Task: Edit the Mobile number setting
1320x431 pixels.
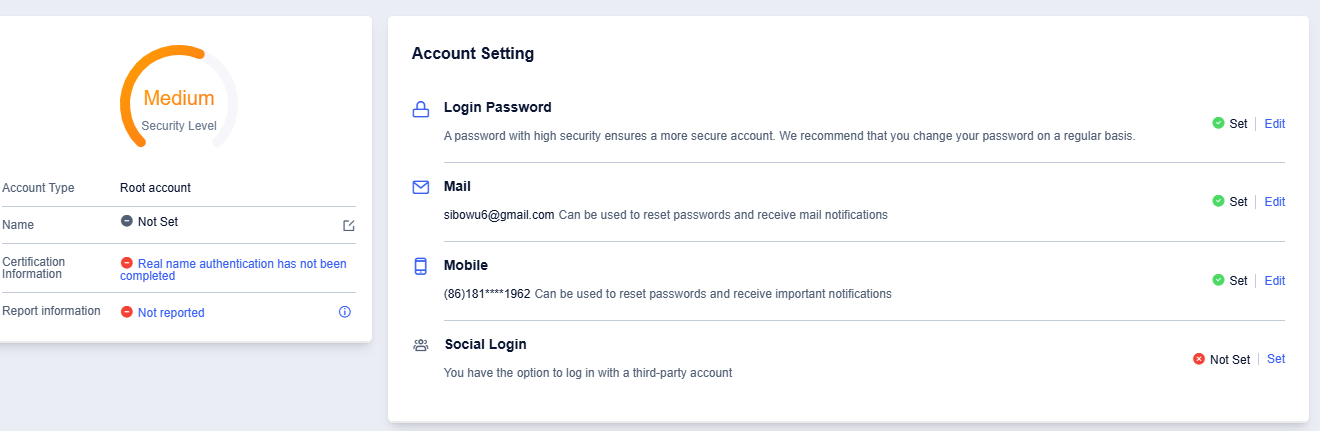Action: (x=1275, y=281)
